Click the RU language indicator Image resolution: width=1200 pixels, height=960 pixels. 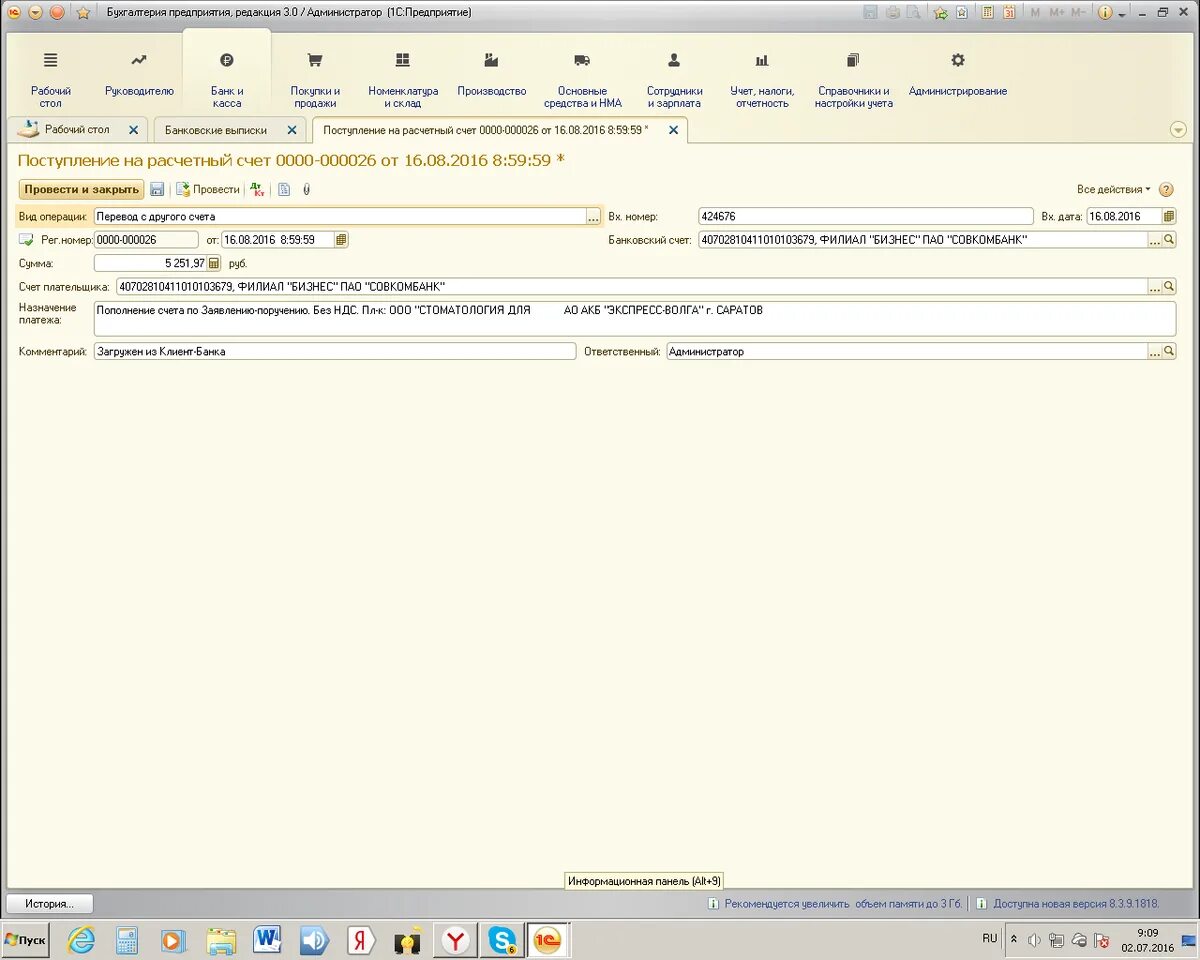pyautogui.click(x=989, y=938)
